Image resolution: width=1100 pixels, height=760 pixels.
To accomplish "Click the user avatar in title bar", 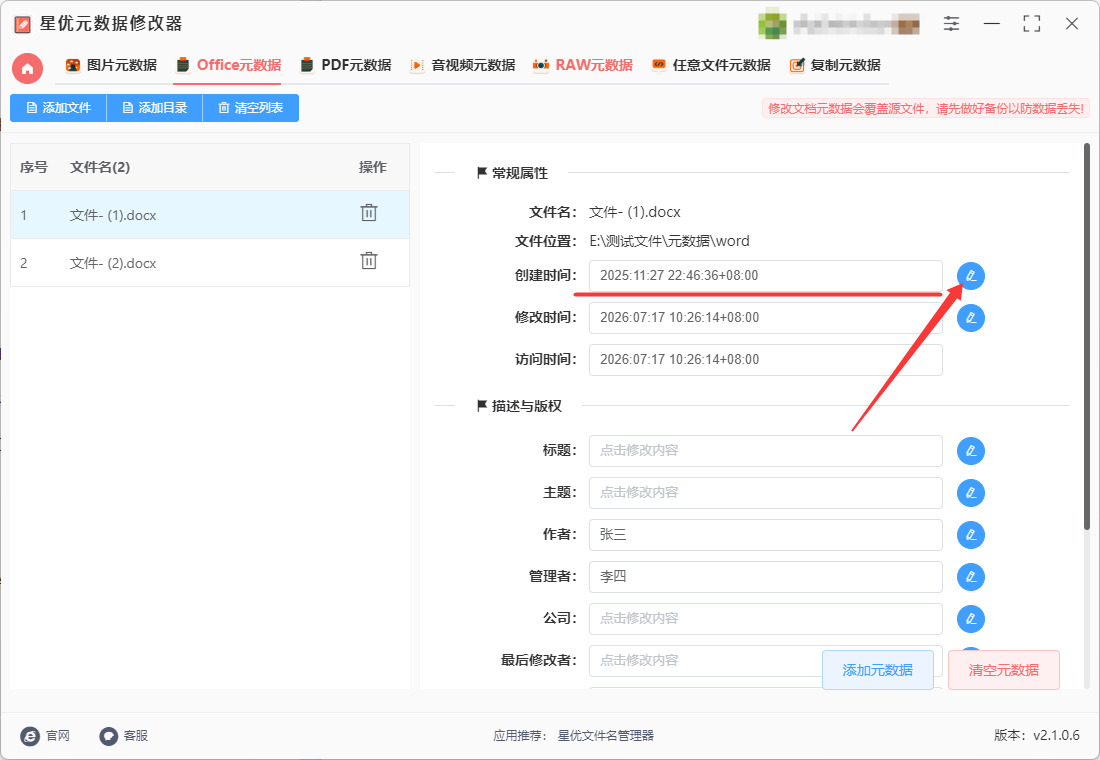I will pyautogui.click(x=772, y=24).
